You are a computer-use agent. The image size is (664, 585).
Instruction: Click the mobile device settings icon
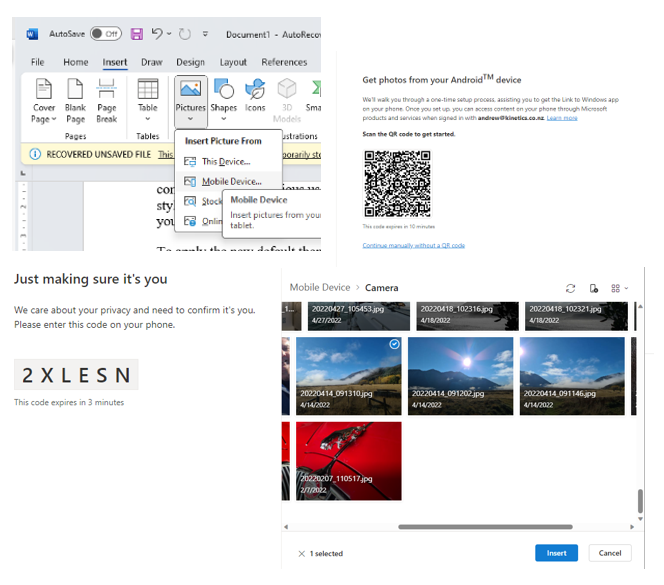tap(594, 288)
